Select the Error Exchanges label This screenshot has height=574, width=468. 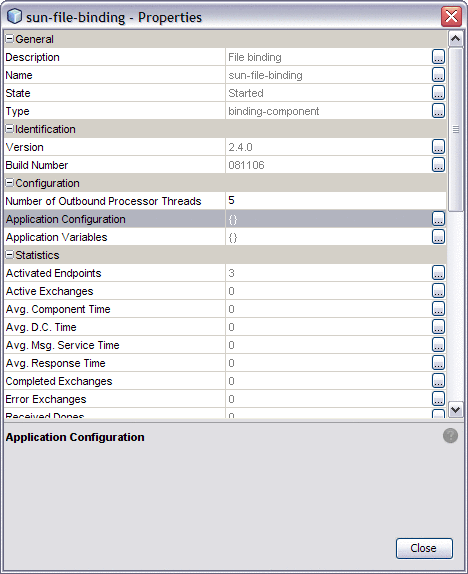pyautogui.click(x=46, y=399)
